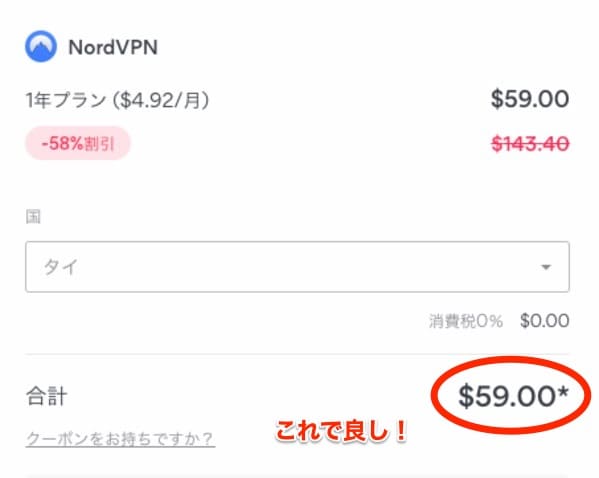Click the NordVPN mountain logo icon
The image size is (599, 478).
click(41, 47)
